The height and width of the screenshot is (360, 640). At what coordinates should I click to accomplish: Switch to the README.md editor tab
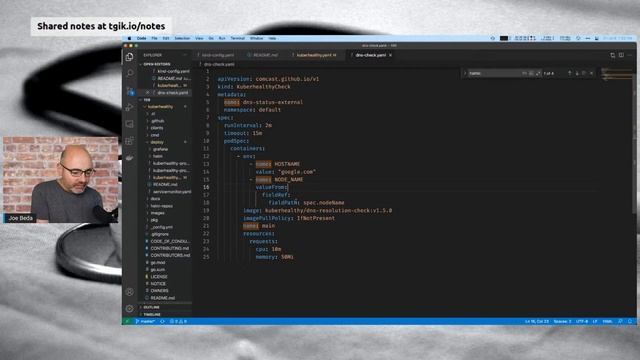264,55
